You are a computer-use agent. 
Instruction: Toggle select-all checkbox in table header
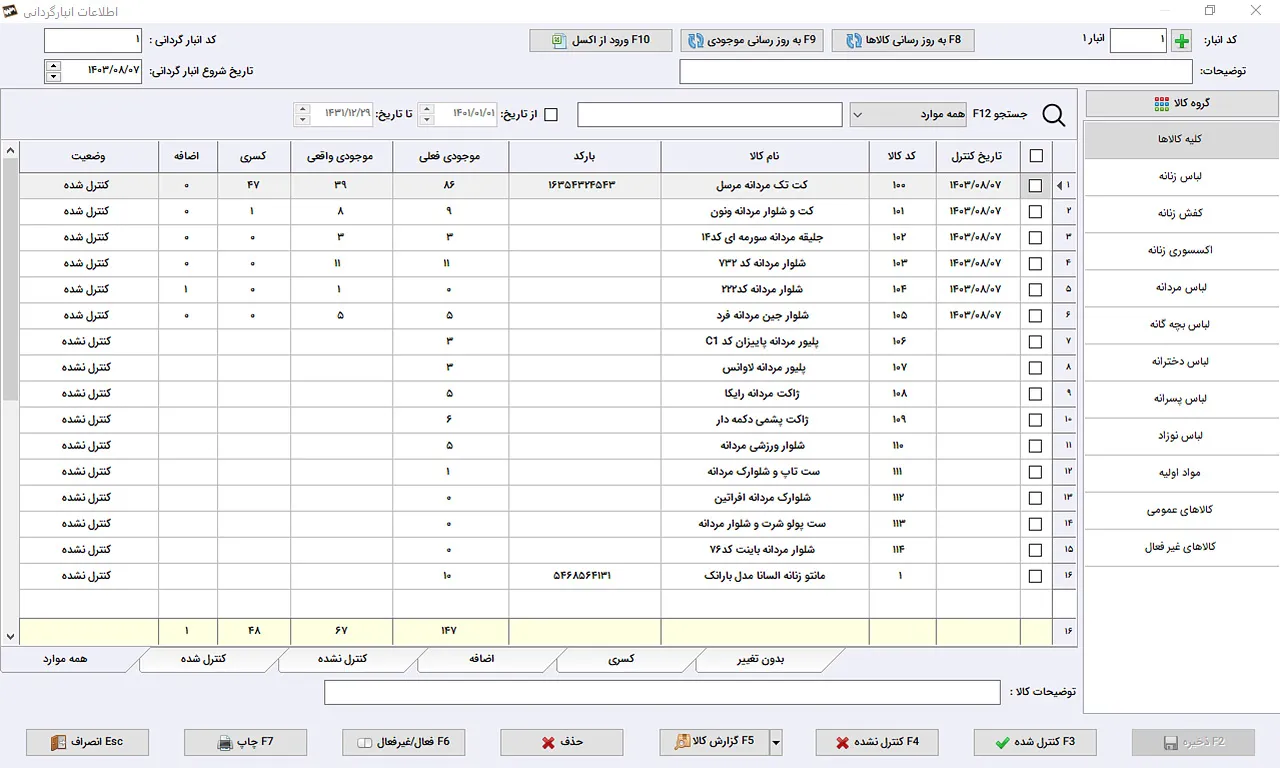pos(1035,156)
